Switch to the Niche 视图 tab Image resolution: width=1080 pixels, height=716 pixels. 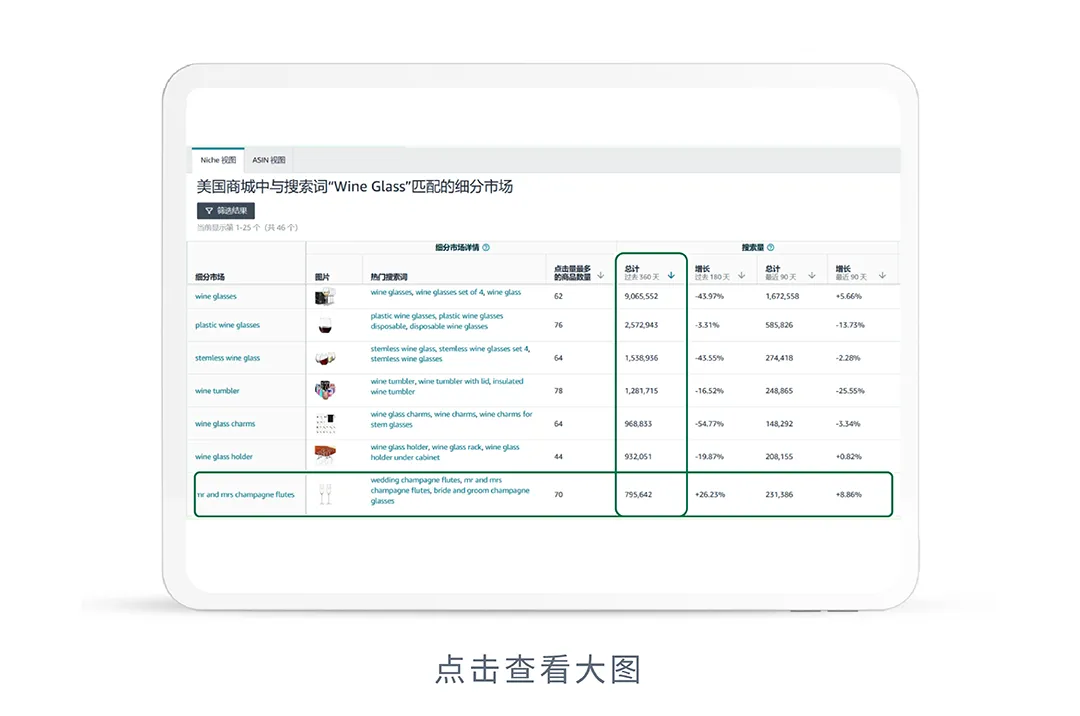click(218, 160)
